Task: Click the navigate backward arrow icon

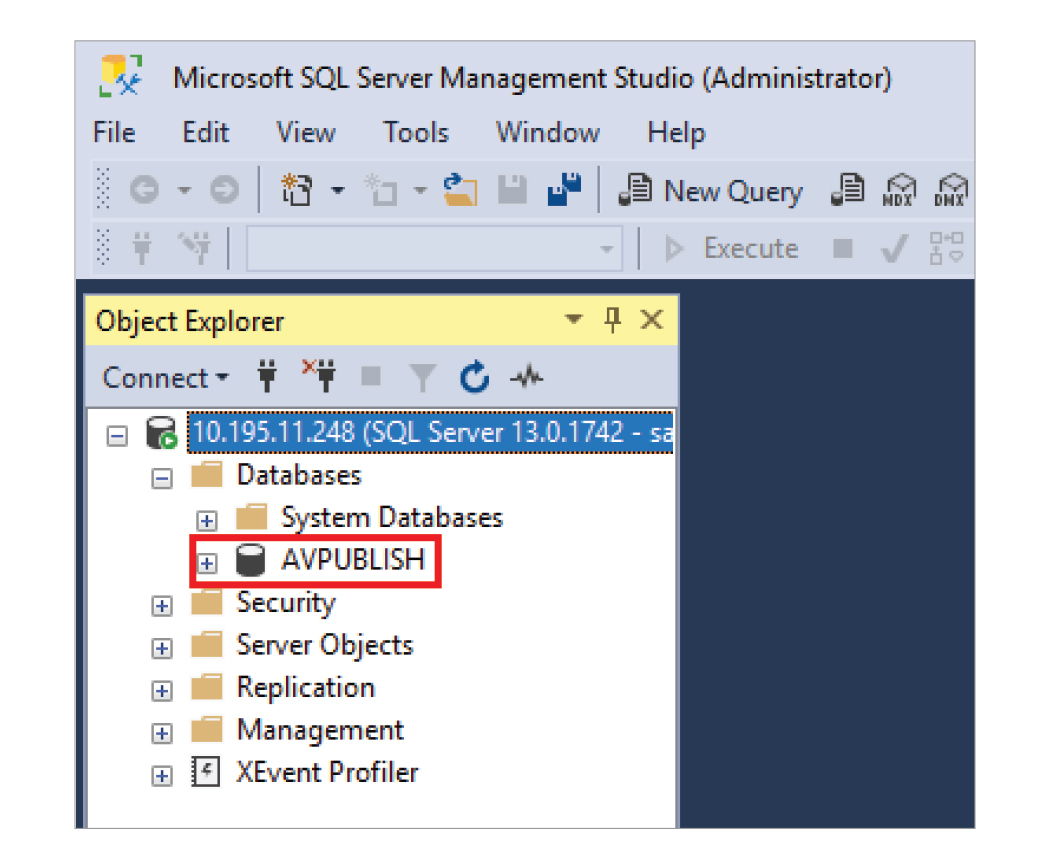Action: coord(144,190)
